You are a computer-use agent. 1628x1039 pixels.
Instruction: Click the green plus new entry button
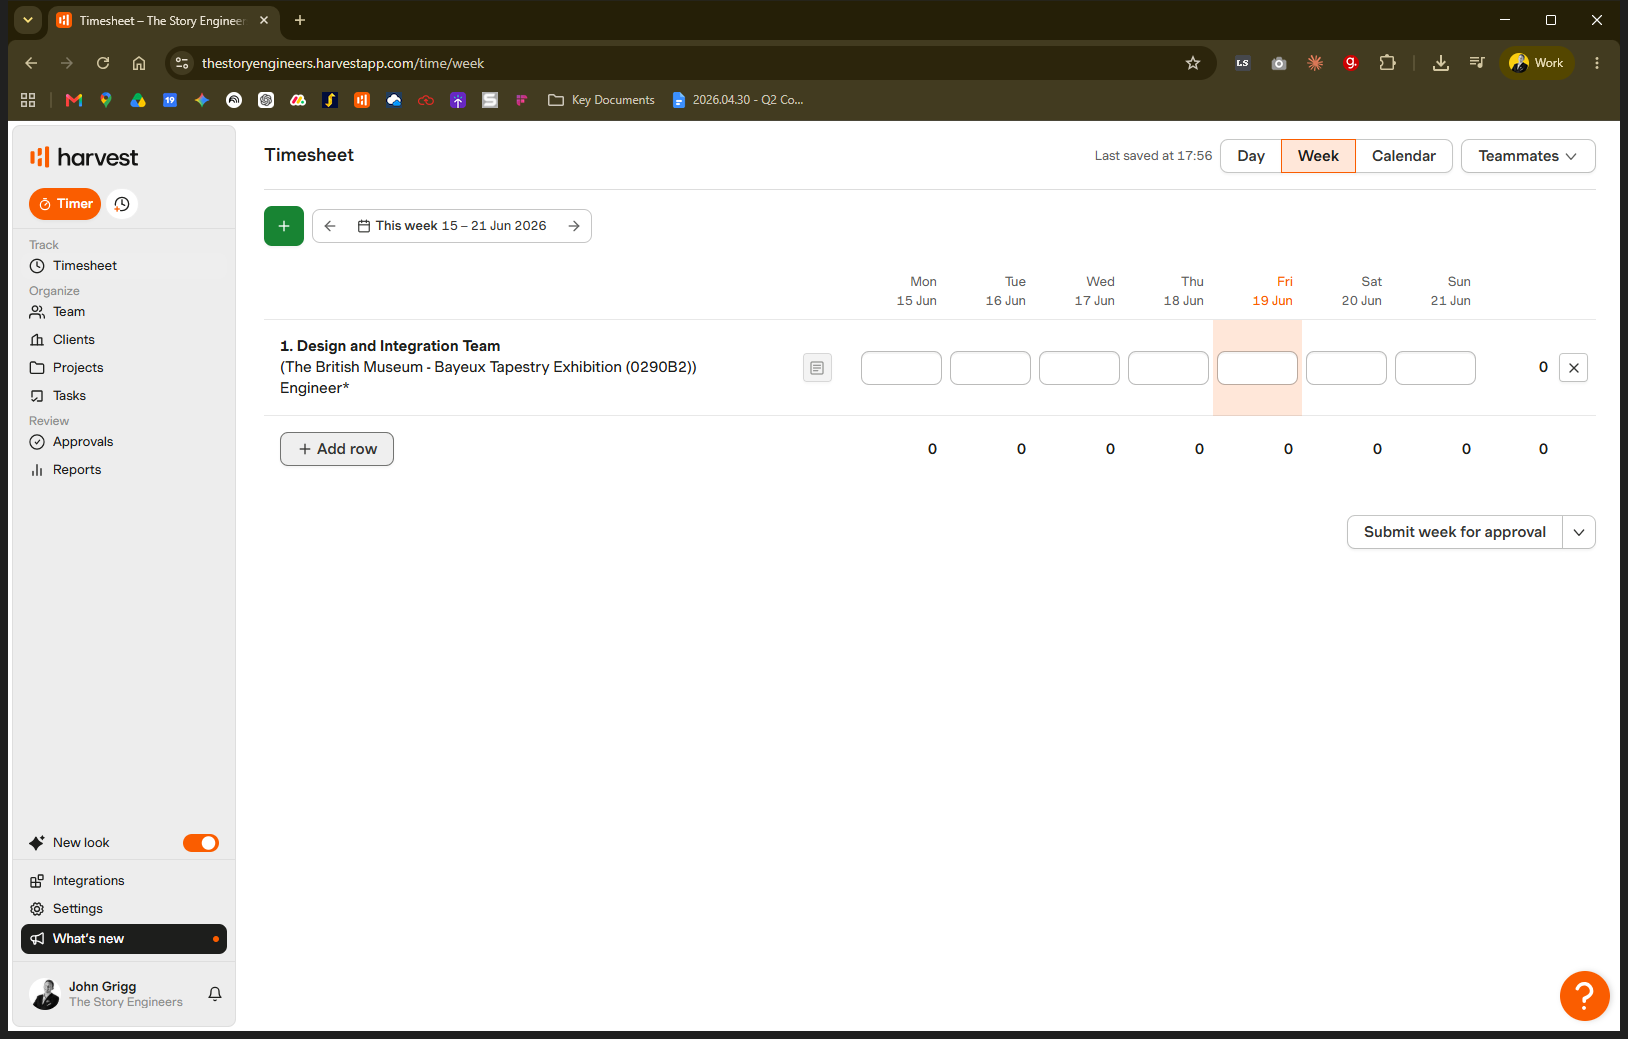coord(284,226)
